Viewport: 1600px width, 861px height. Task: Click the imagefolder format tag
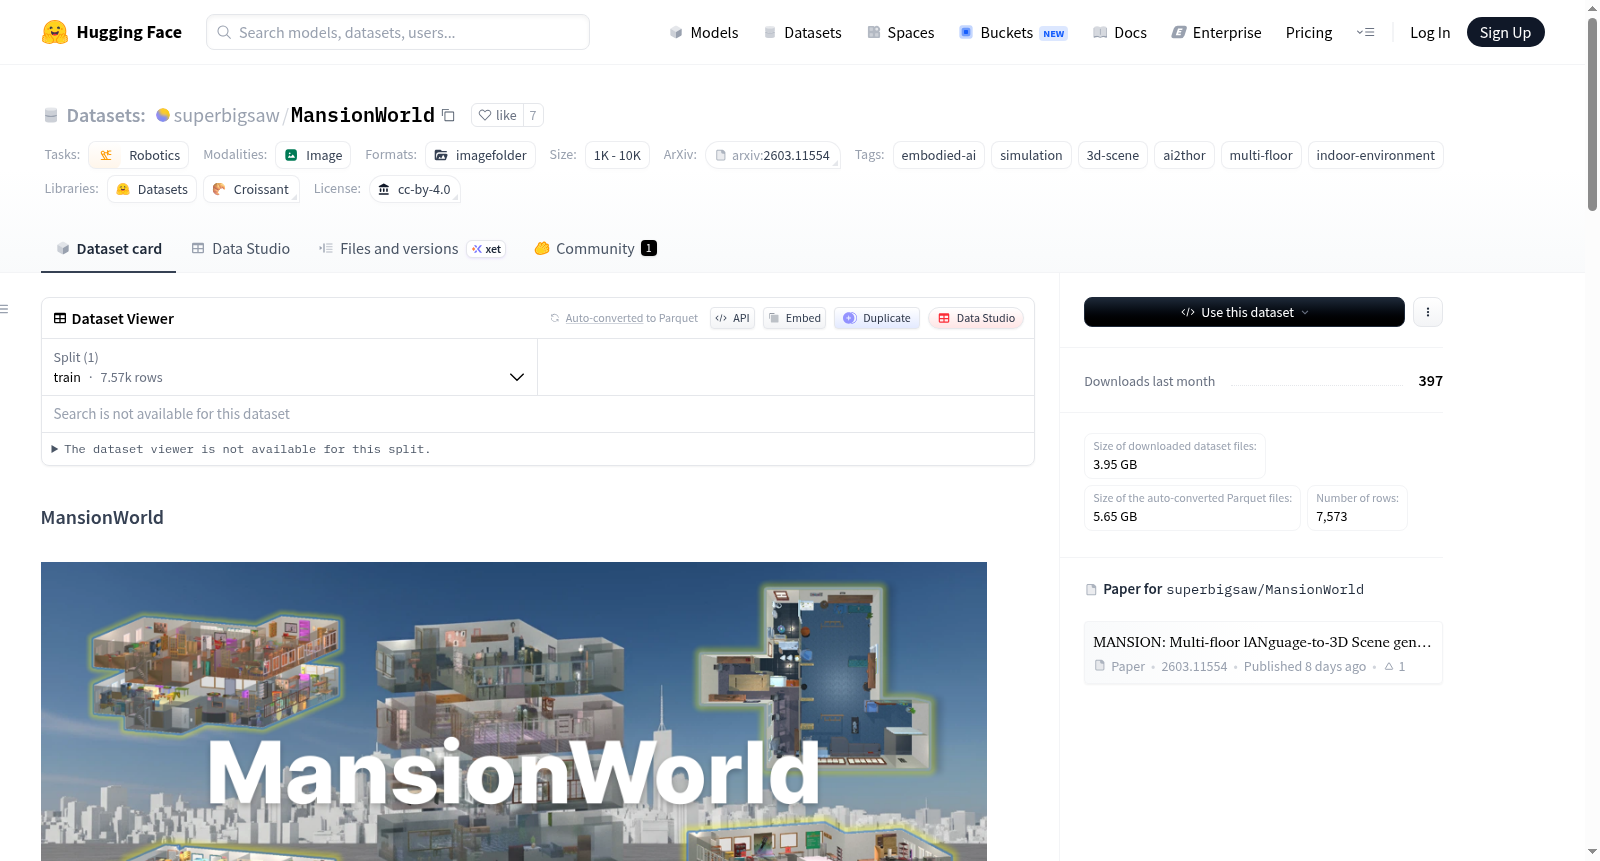(481, 155)
